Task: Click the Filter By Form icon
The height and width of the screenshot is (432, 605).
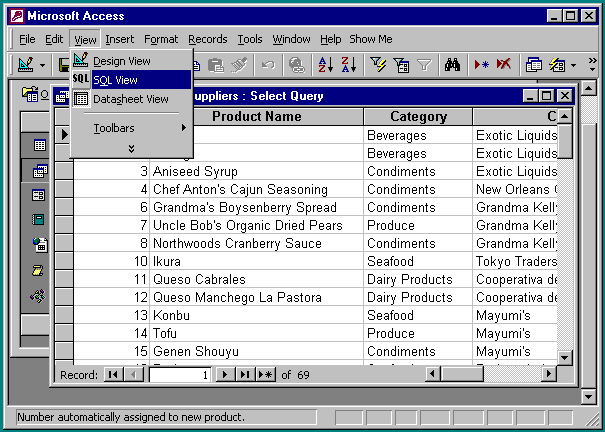Action: (401, 65)
